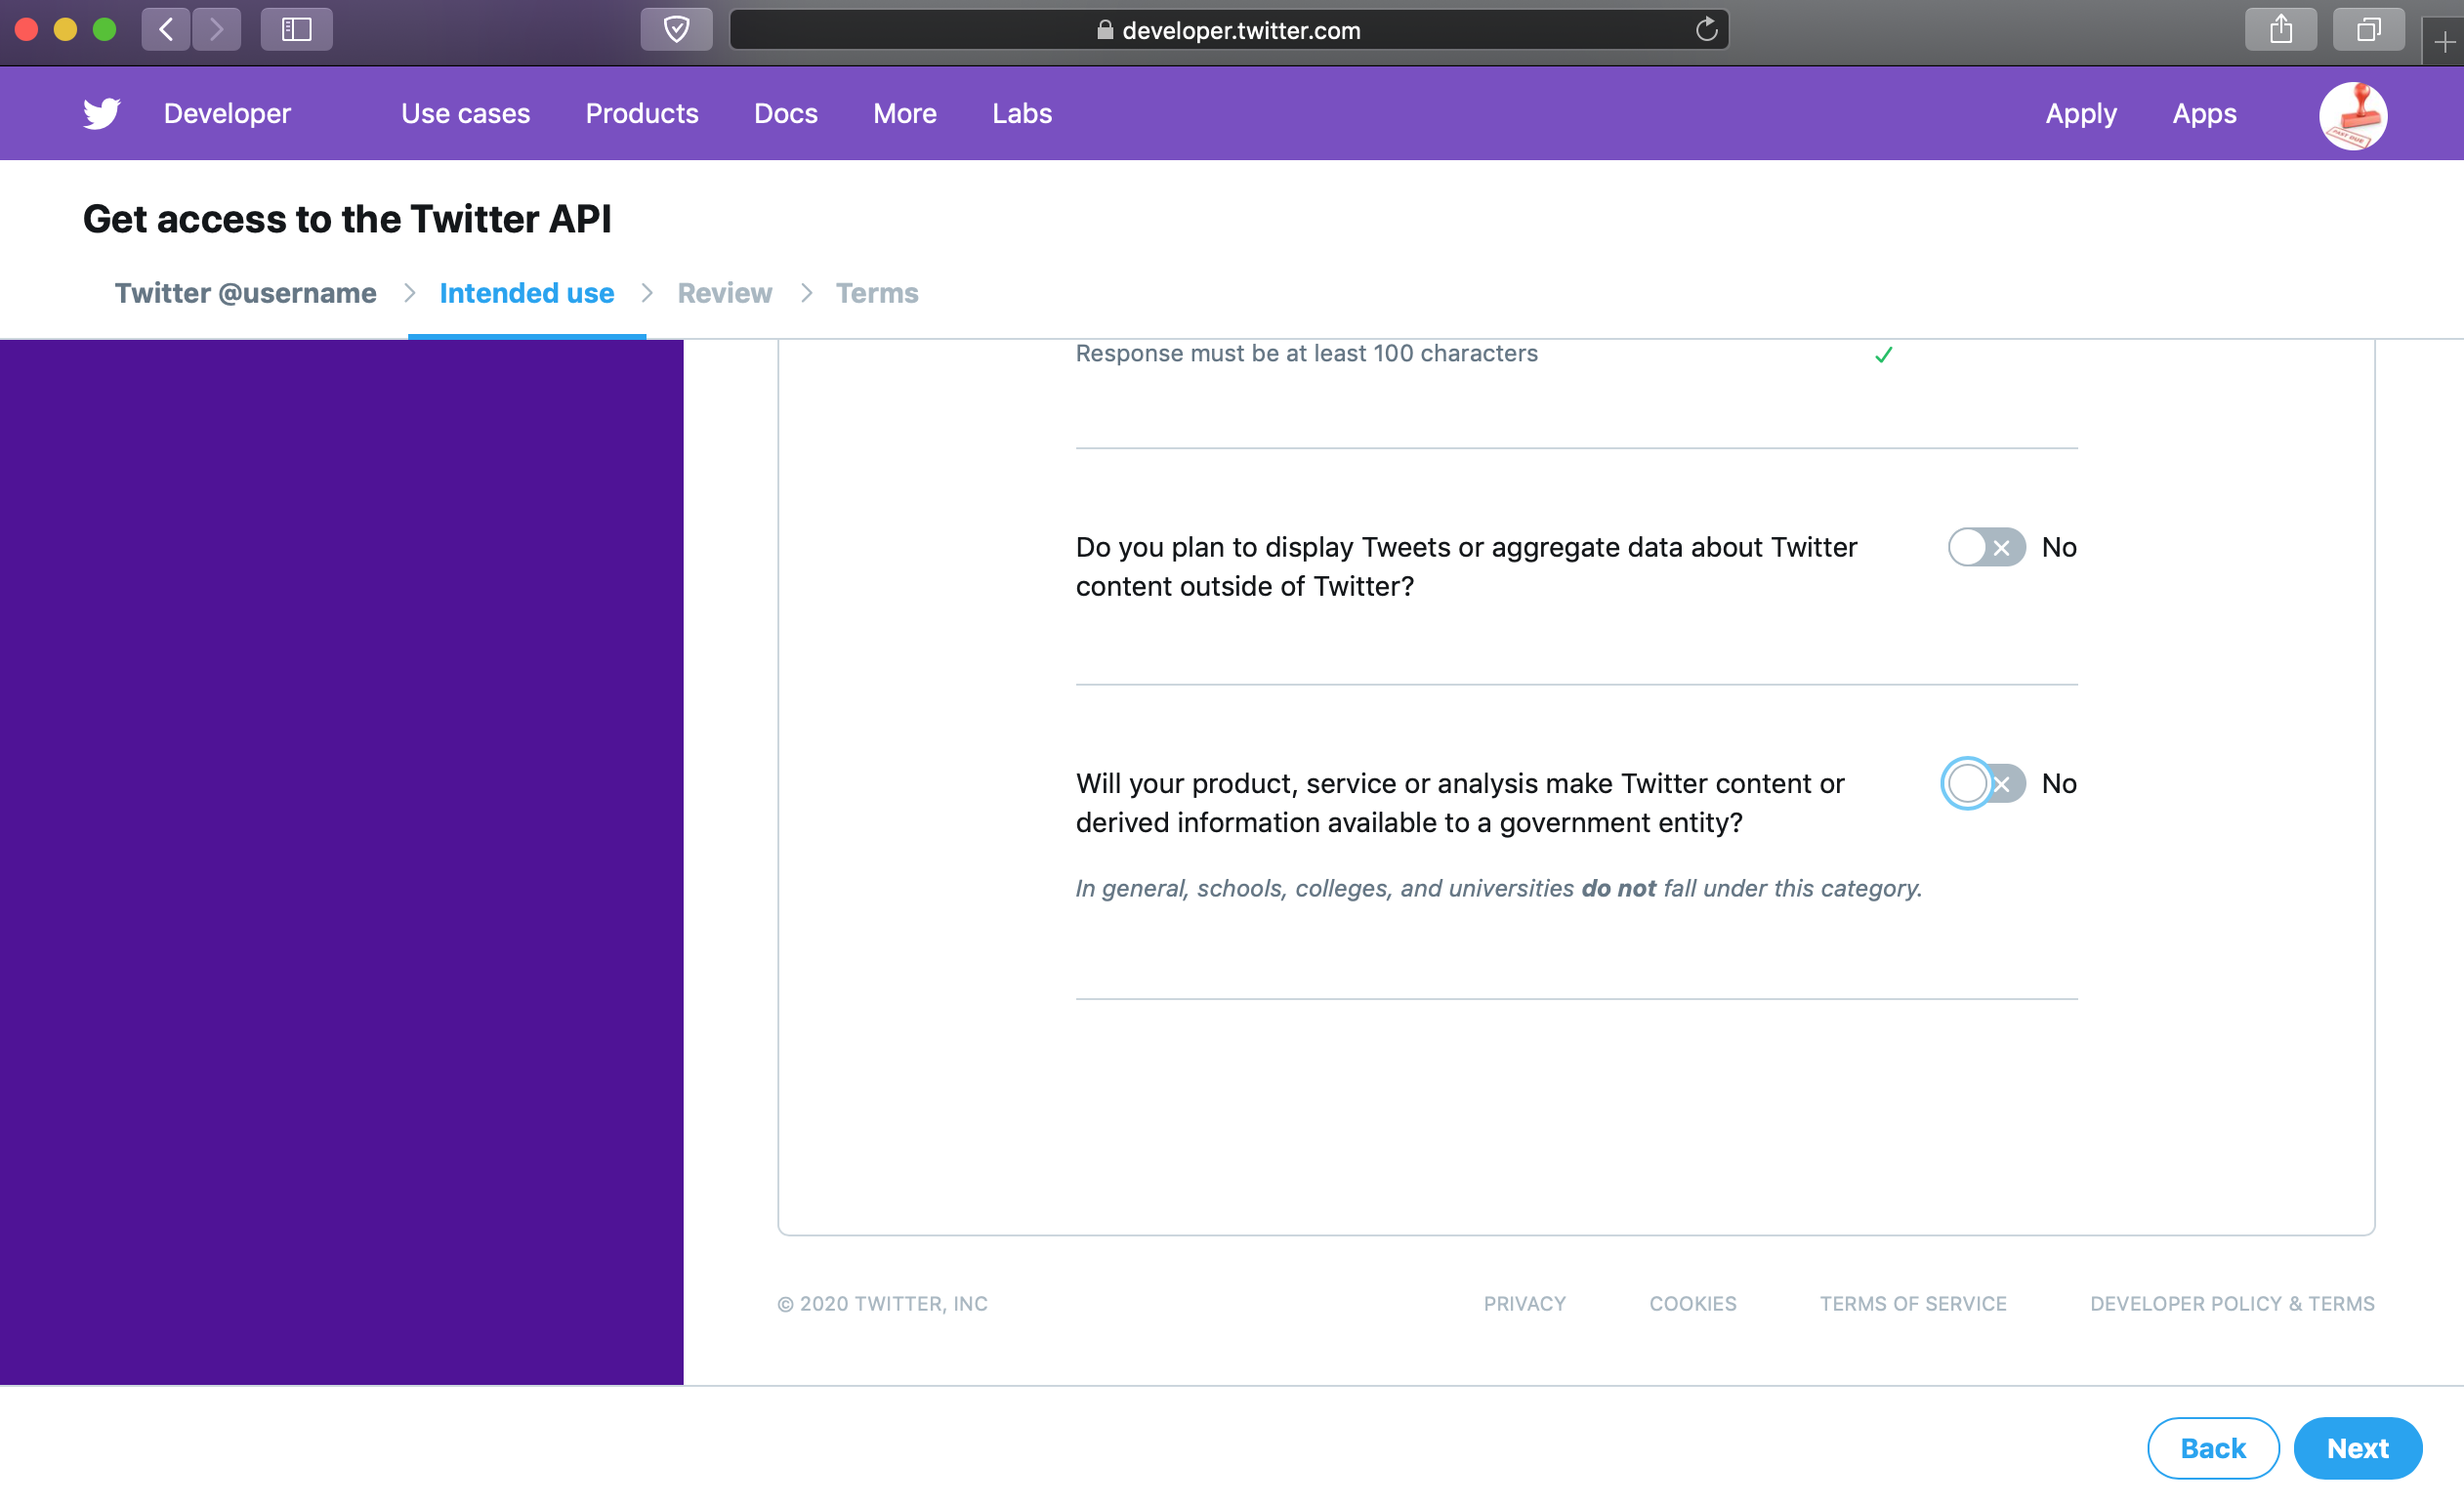The image size is (2464, 1506).
Task: Select the Review step
Action: pos(724,293)
